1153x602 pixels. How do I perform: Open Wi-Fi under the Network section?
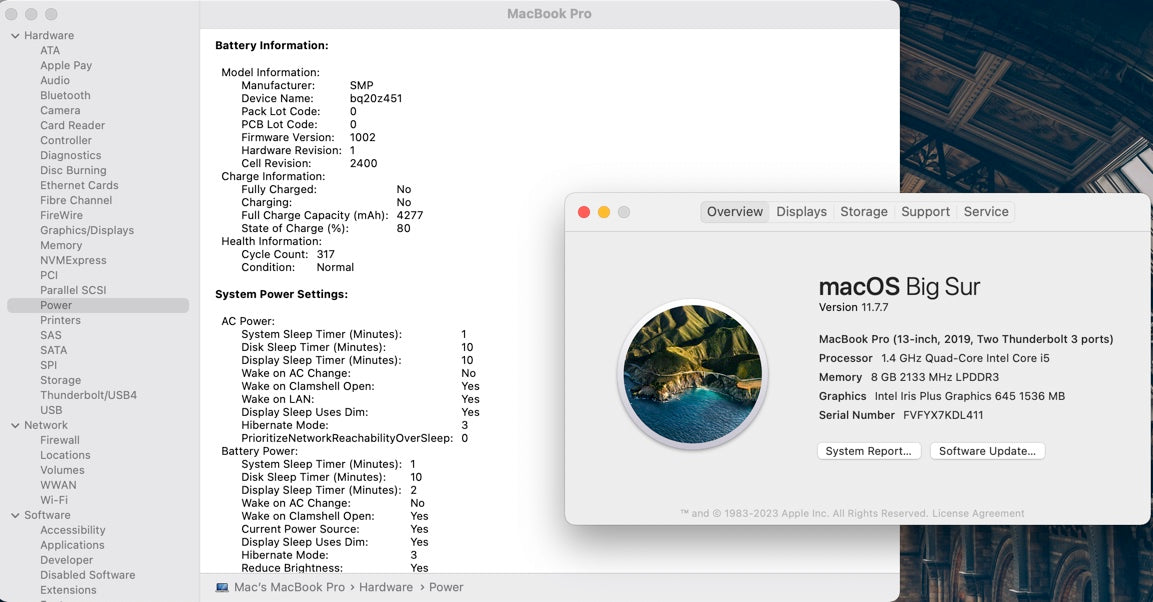tap(54, 501)
